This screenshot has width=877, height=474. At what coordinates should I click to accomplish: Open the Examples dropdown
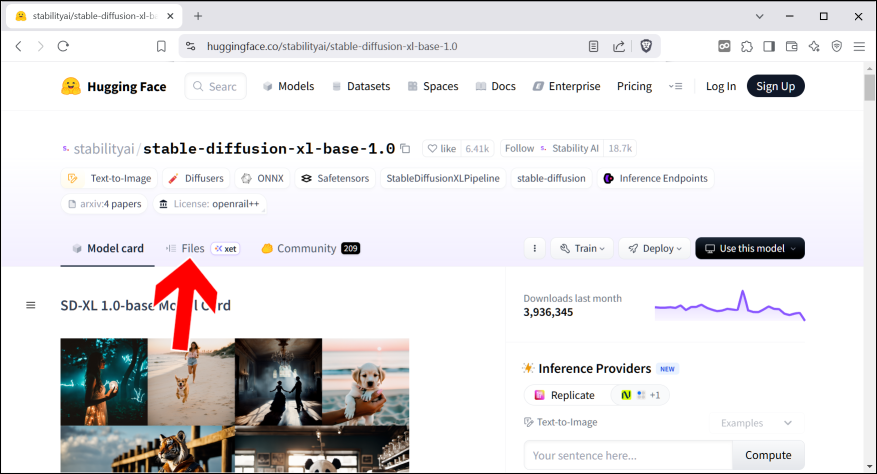click(756, 423)
